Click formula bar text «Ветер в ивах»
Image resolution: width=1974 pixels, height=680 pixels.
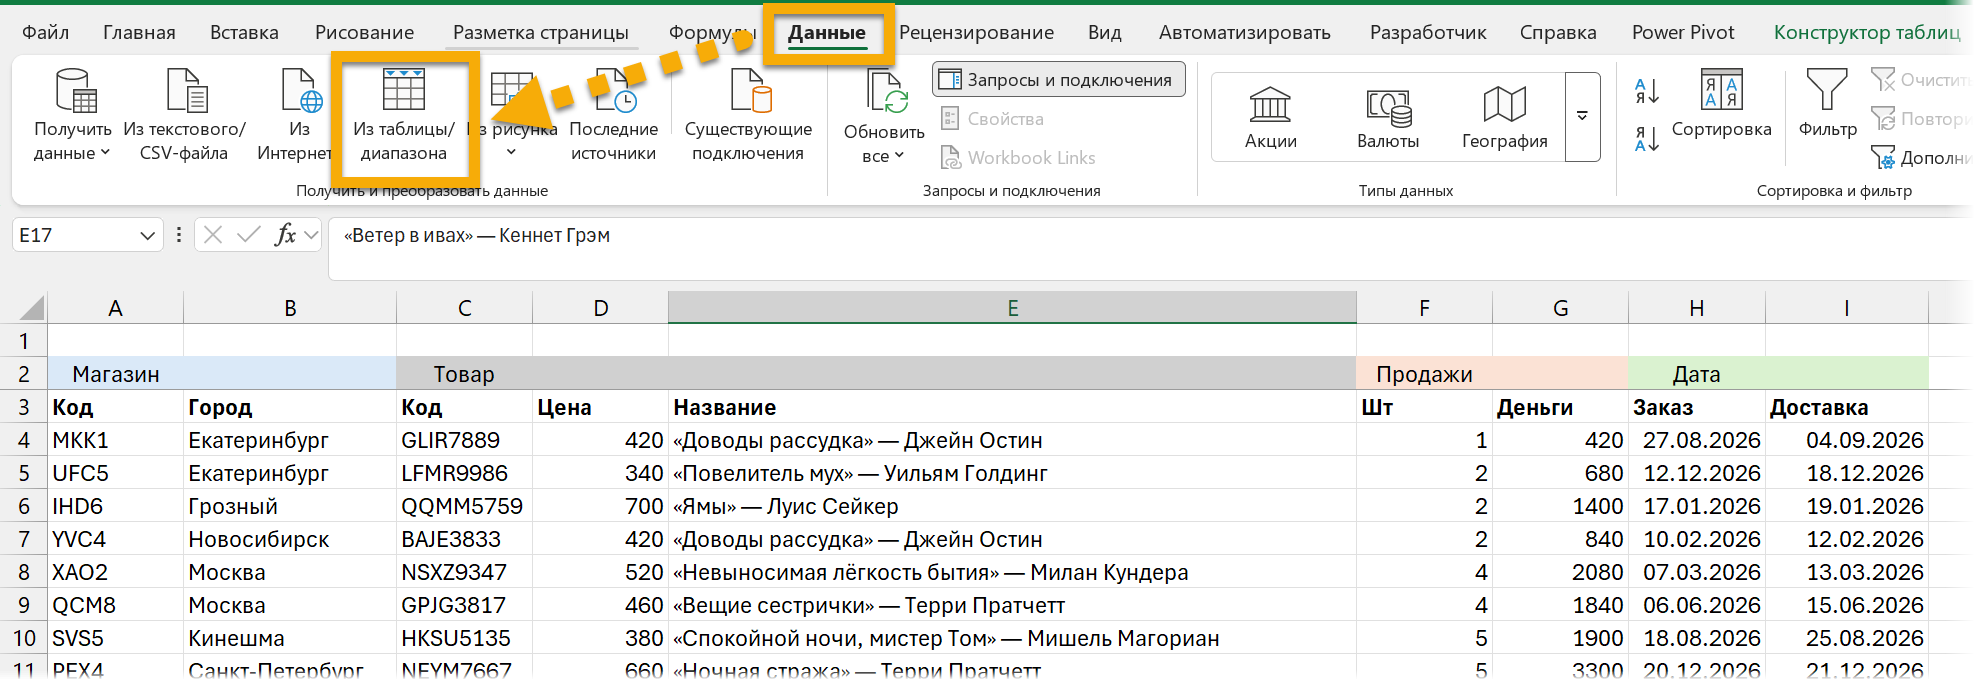click(409, 236)
